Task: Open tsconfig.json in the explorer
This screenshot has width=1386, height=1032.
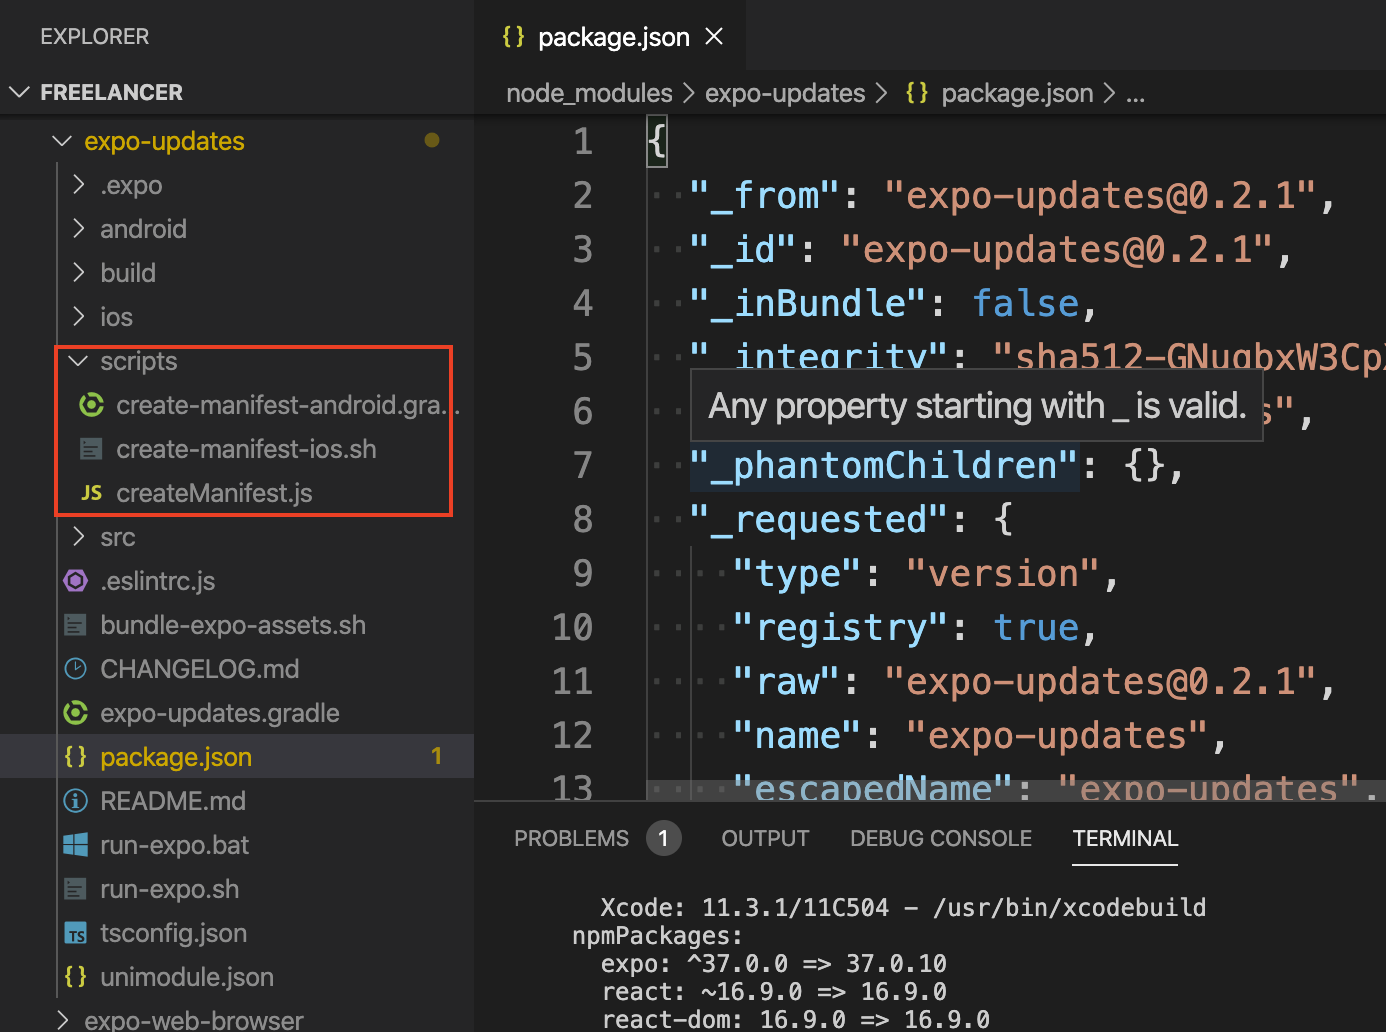Action: [x=173, y=933]
